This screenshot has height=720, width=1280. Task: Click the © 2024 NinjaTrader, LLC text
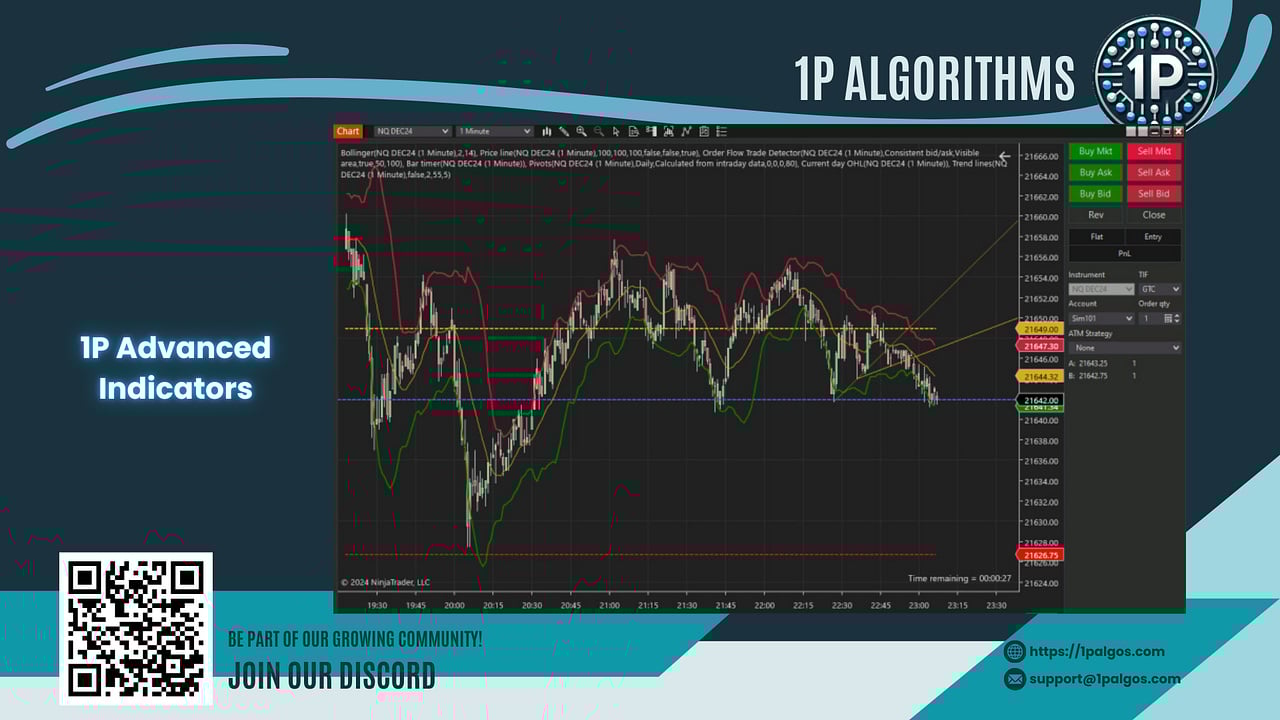385,582
